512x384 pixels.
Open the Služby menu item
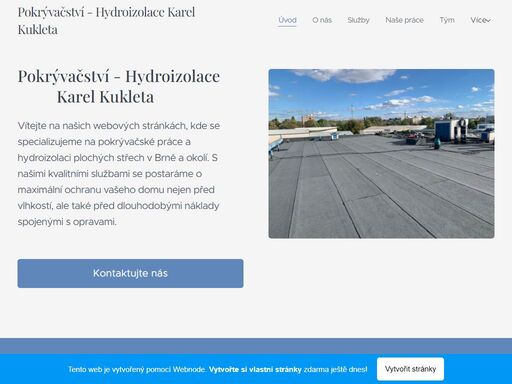click(358, 20)
